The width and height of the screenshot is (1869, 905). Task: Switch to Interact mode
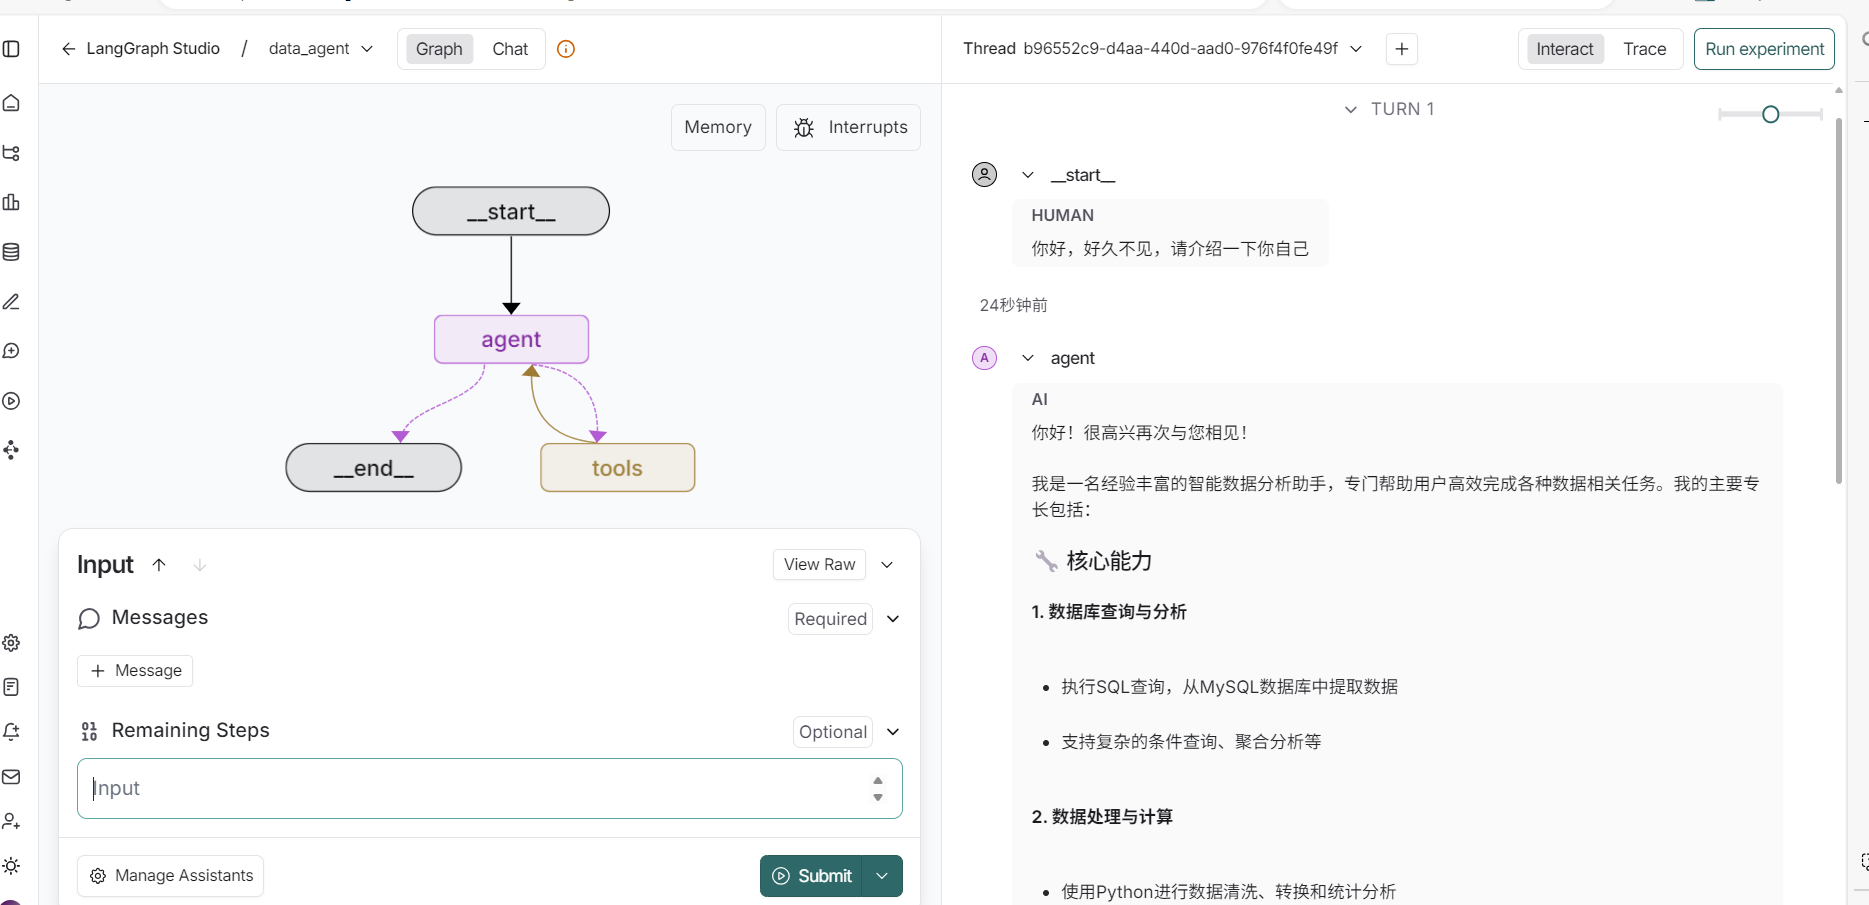point(1564,49)
